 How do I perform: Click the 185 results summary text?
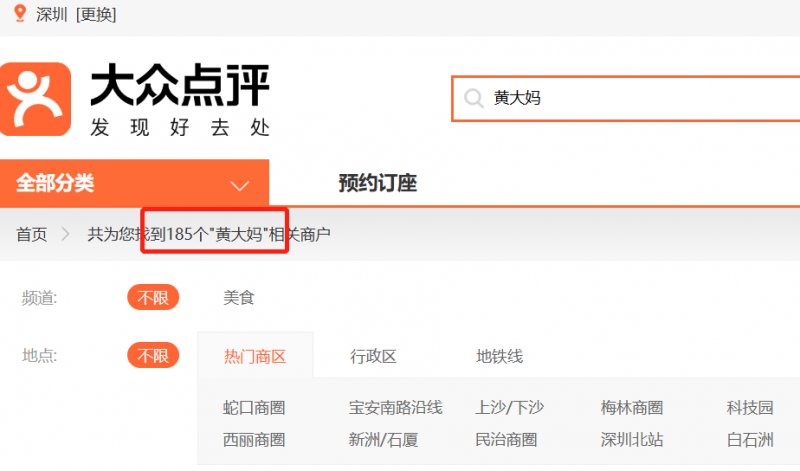coord(209,235)
